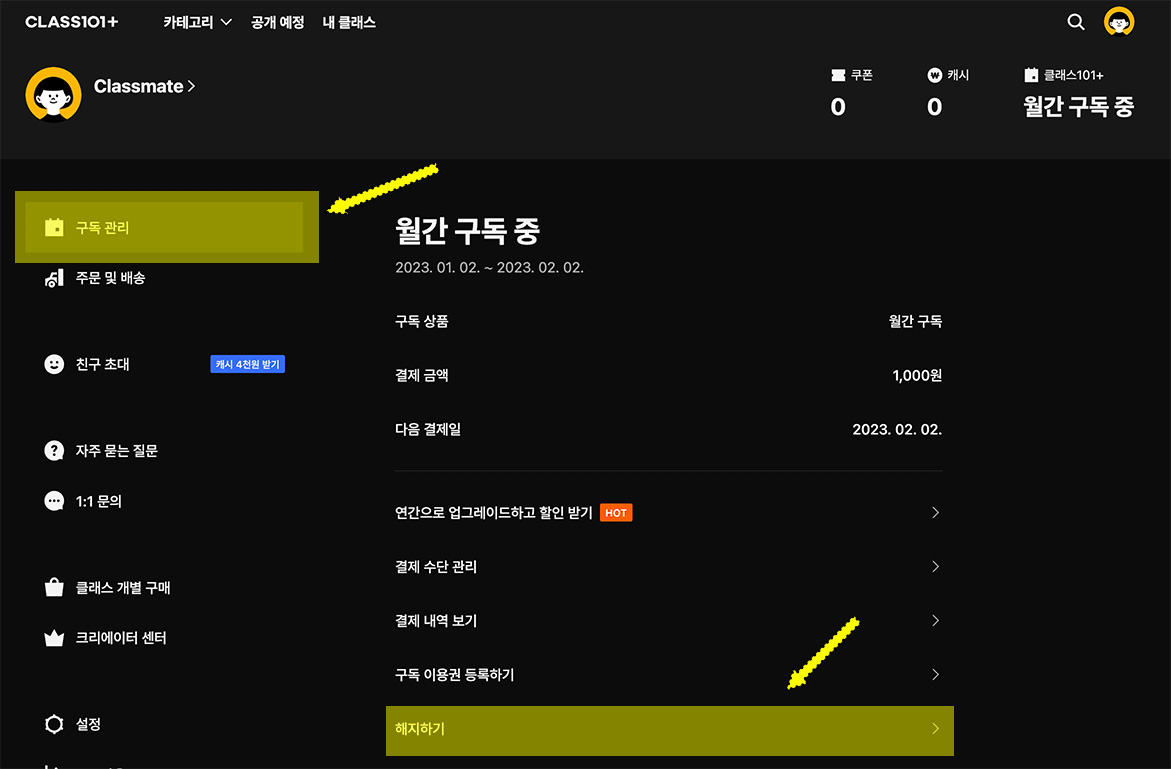Viewport: 1171px width, 769px height.
Task: Click the 캐시 won currency icon
Action: pyautogui.click(x=933, y=74)
